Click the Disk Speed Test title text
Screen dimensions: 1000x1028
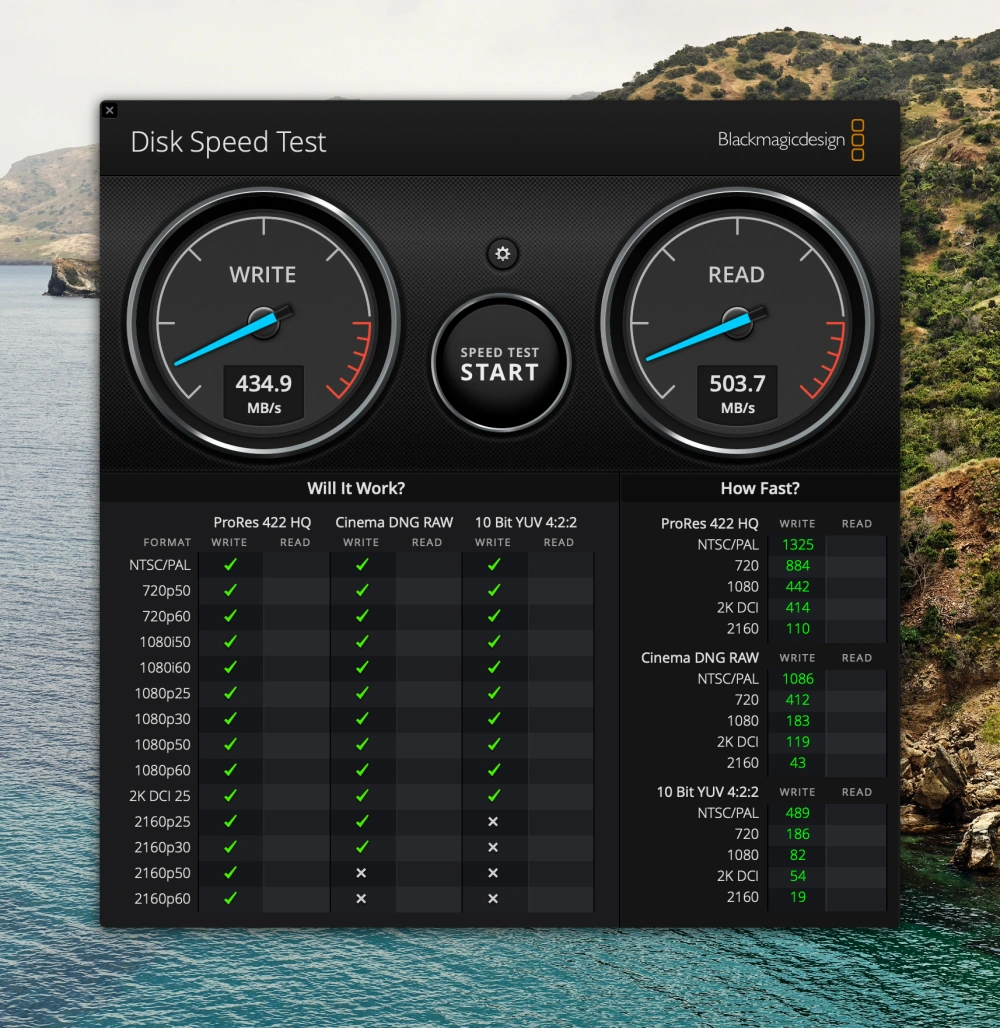228,142
